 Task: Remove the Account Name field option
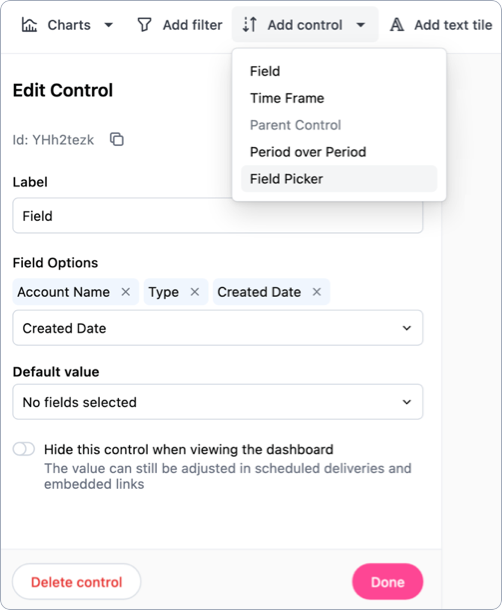[125, 292]
